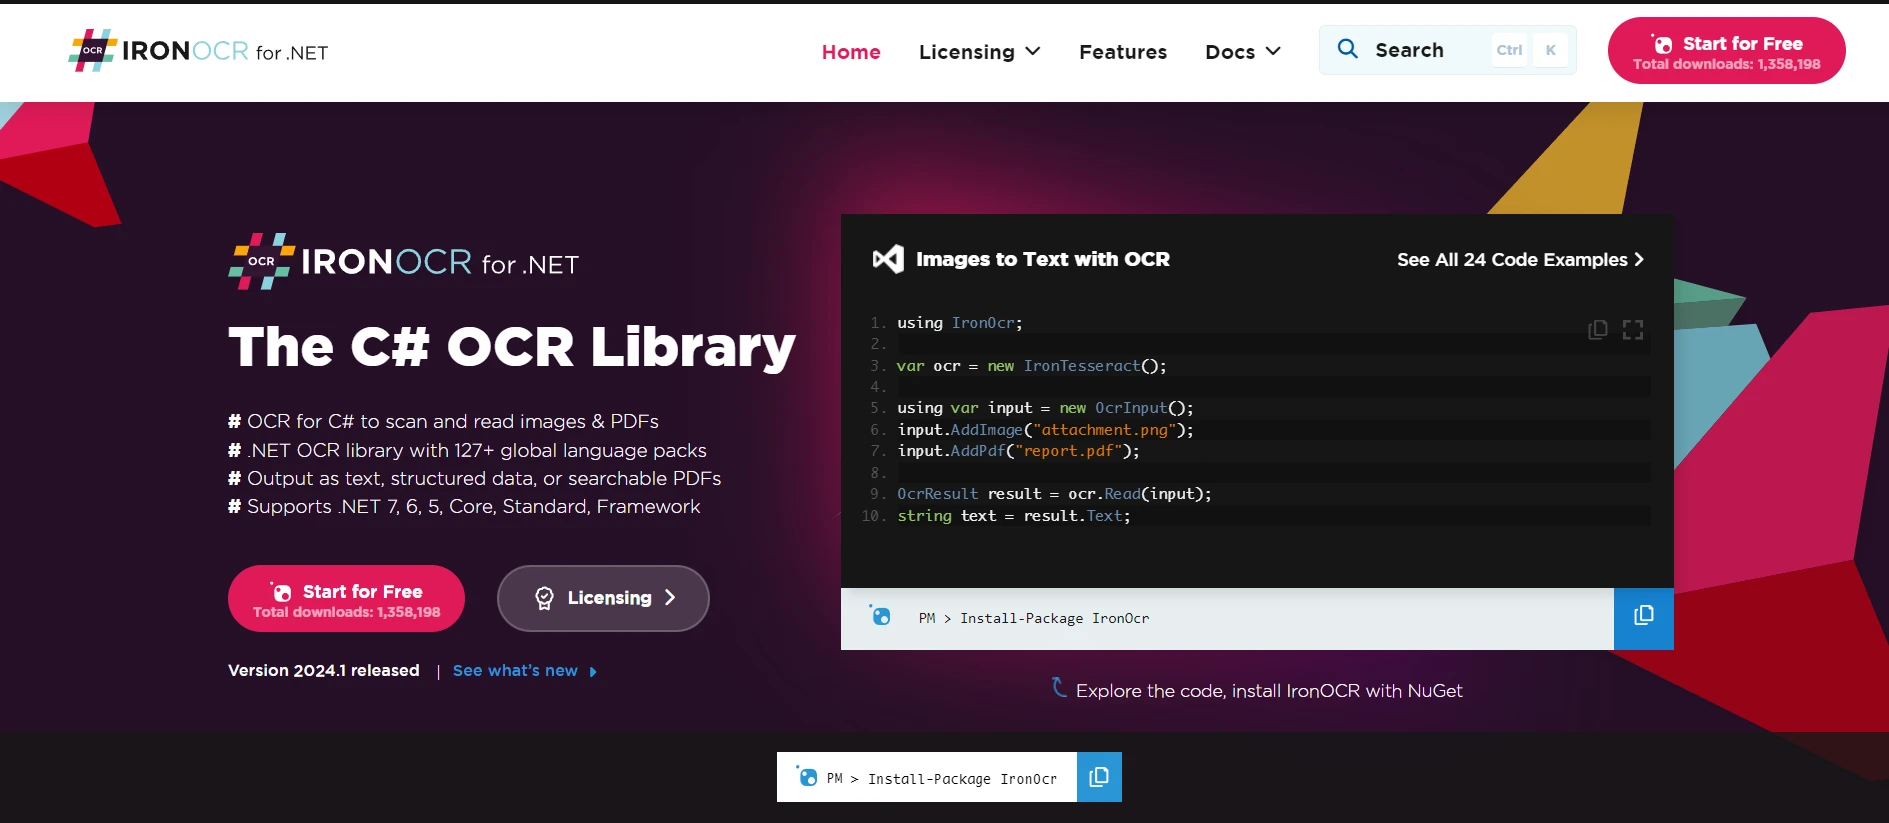Screen dimensions: 1889x823
Task: Open See All 24 Code Examples
Action: point(1519,260)
